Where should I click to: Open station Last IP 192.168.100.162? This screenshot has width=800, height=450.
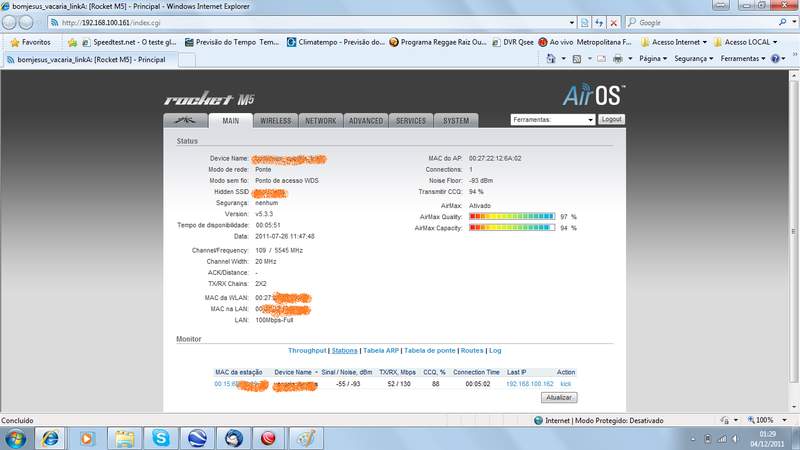click(530, 384)
